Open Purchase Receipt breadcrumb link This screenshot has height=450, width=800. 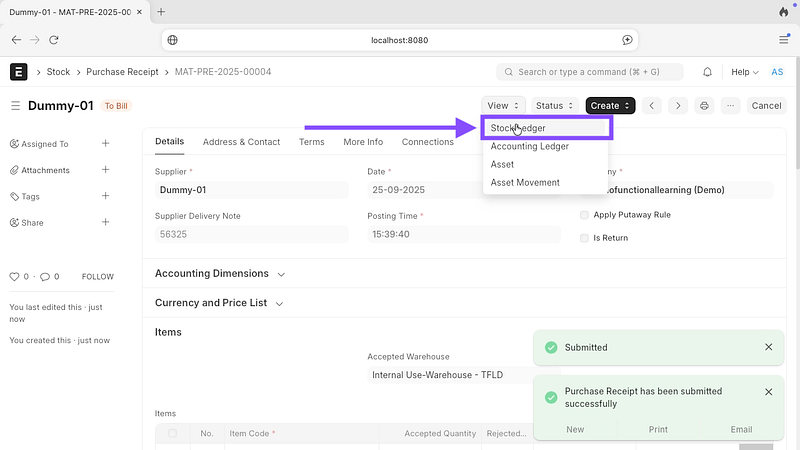pos(122,72)
